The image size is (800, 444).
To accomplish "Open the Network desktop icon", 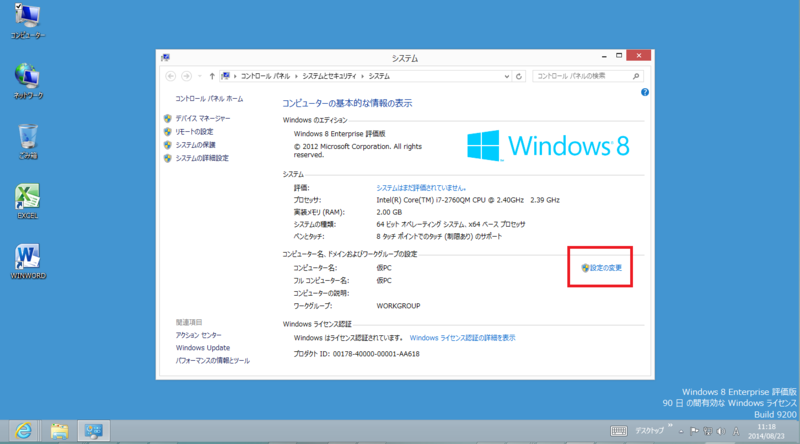I will pos(28,81).
